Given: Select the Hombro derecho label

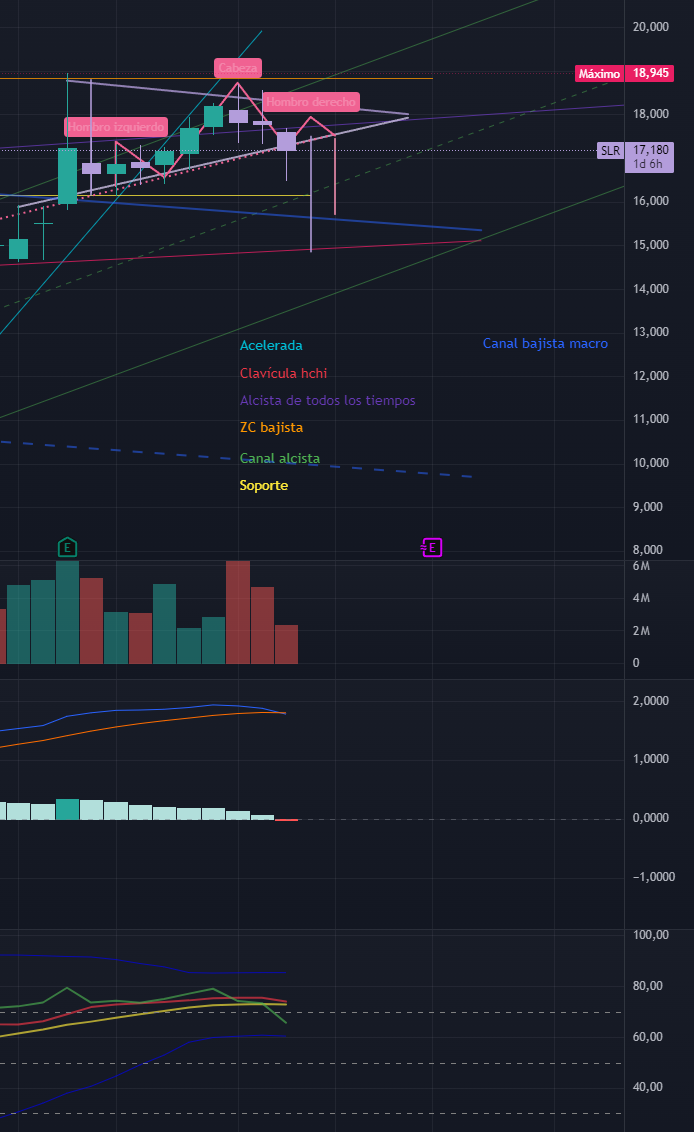Looking at the screenshot, I should (x=310, y=102).
